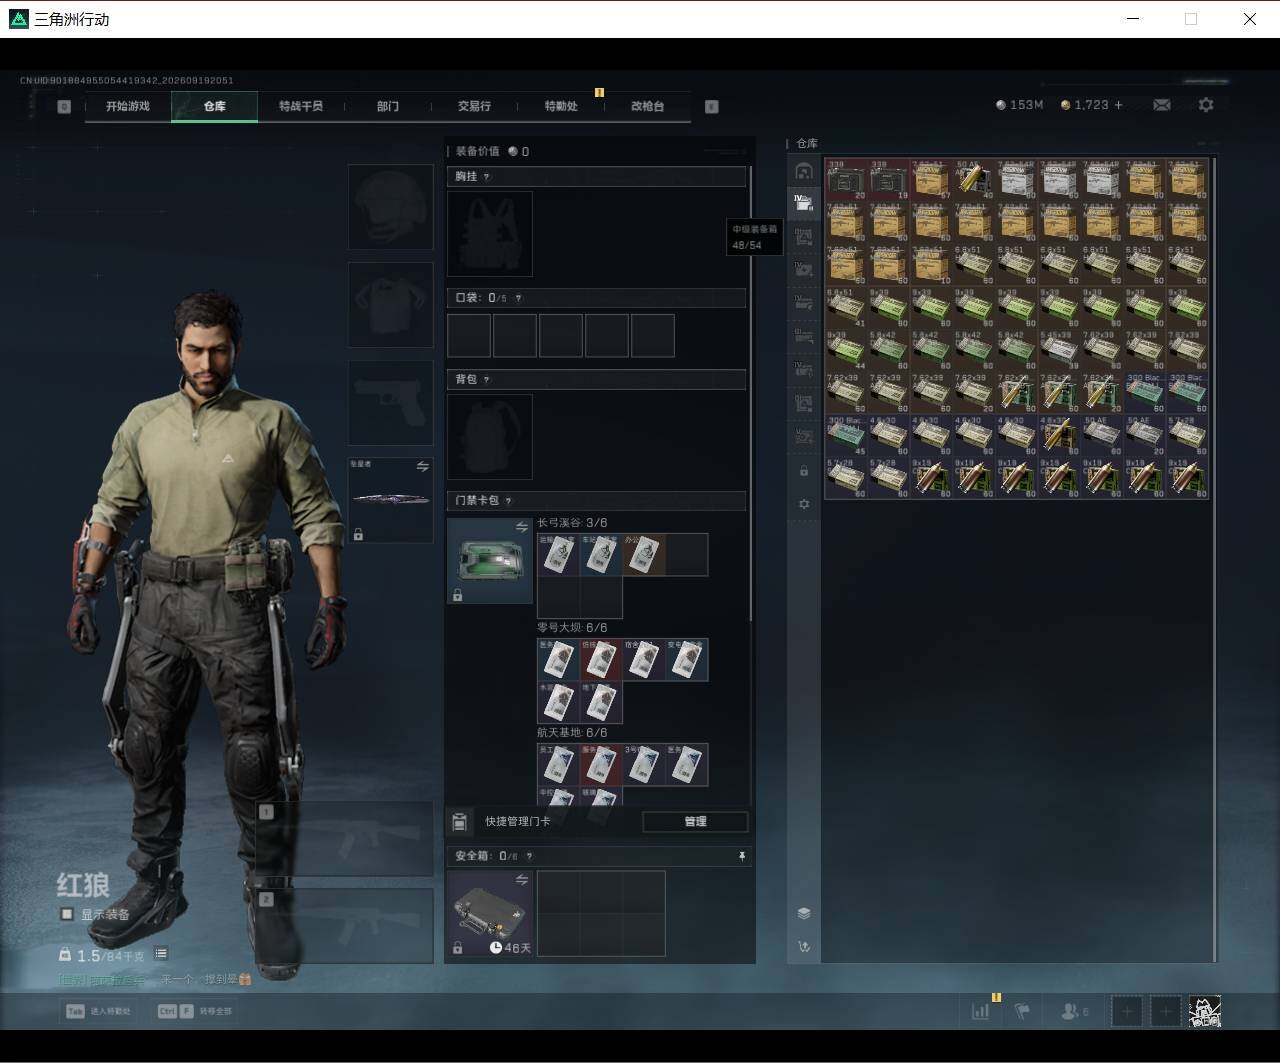This screenshot has height=1063, width=1280.
Task: Click secondary weapon slot 2
Action: tap(345, 926)
